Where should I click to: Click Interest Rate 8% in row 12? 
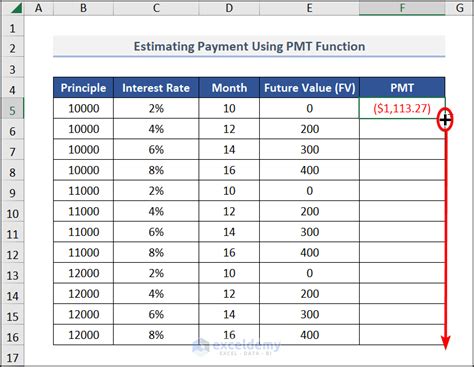coord(156,253)
